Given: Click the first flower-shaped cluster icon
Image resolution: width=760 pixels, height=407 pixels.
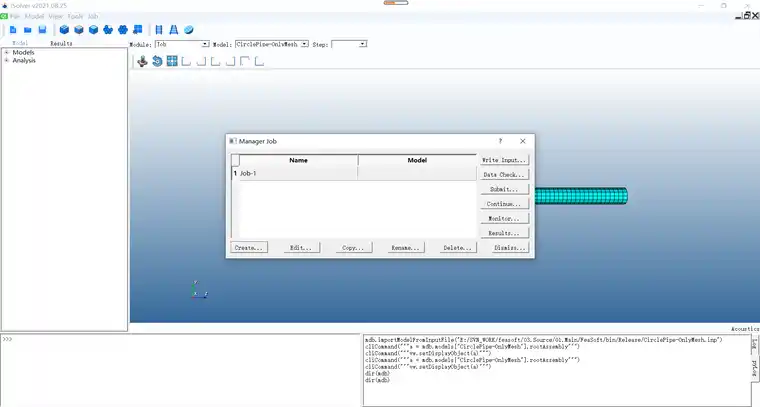Looking at the screenshot, I should [108, 30].
